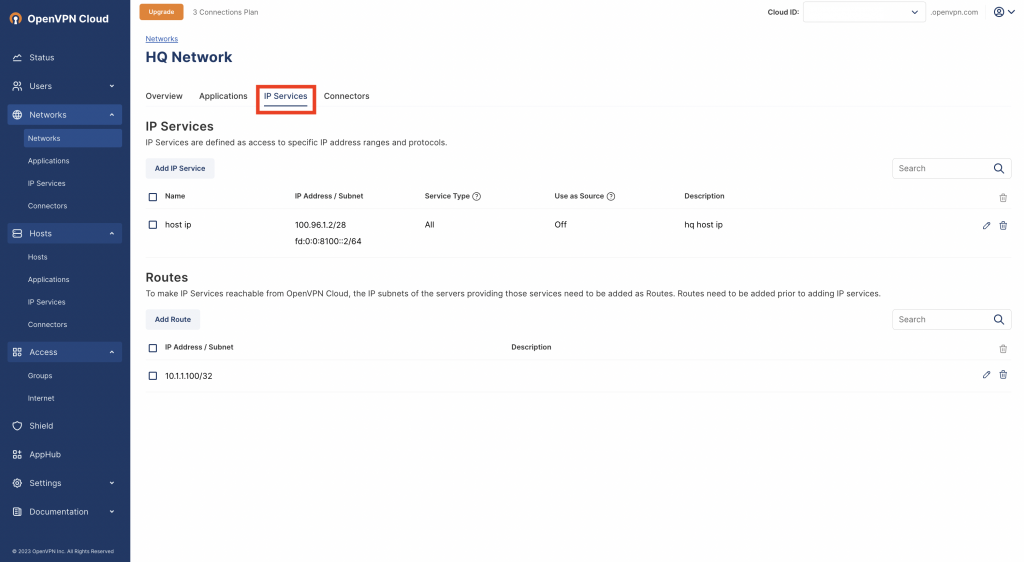1024x562 pixels.
Task: Open Groups under Access
Action: [40, 376]
